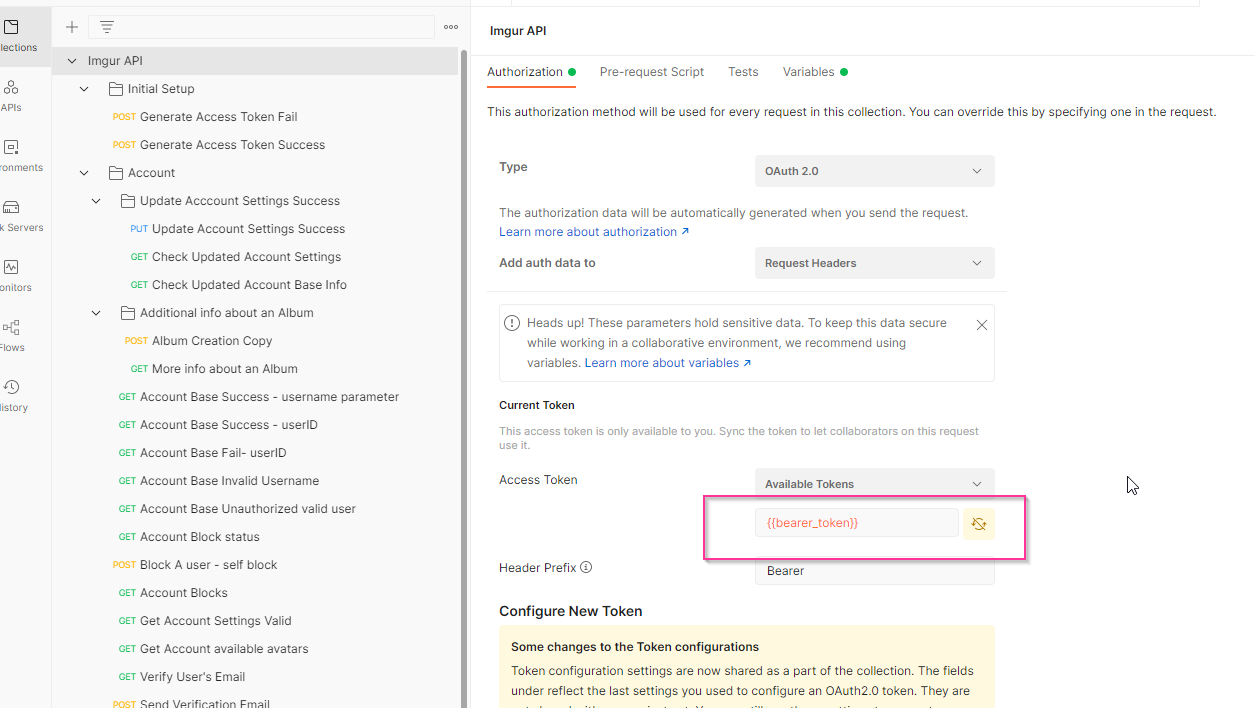The width and height of the screenshot is (1255, 708).
Task: Click the Heads up alert info icon
Action: [512, 324]
